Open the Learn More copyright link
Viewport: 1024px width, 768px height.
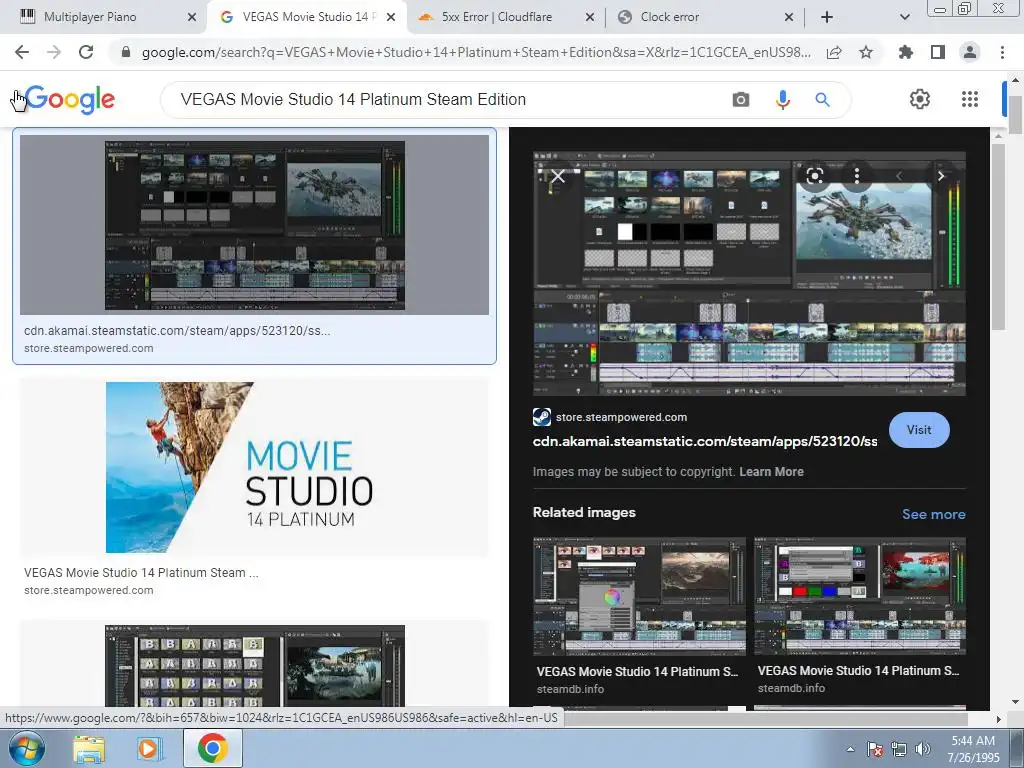coord(771,472)
